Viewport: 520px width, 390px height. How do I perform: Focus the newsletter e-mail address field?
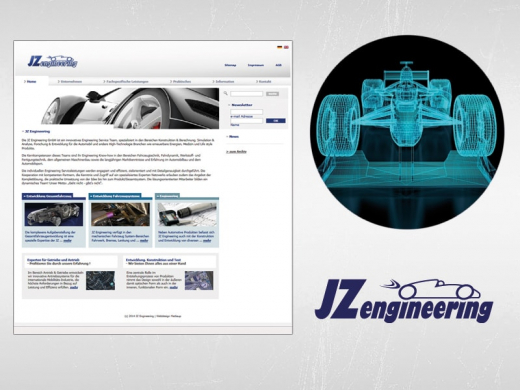tap(246, 112)
